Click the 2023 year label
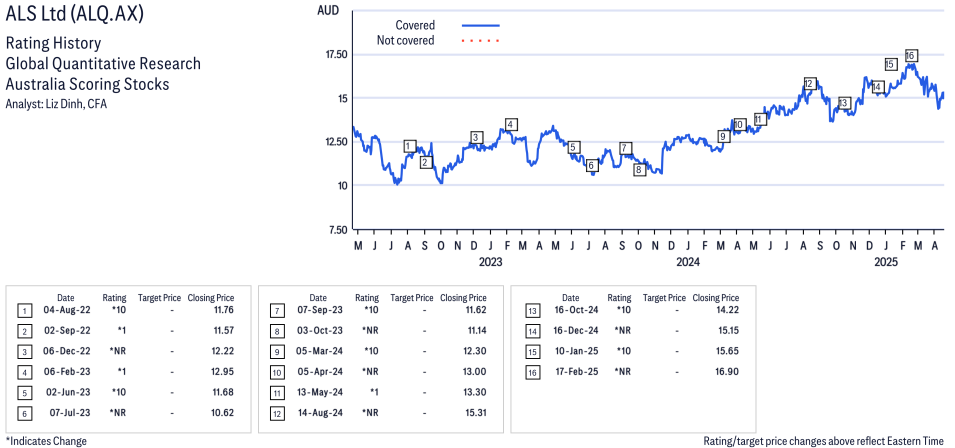The image size is (955, 448). coord(491,262)
